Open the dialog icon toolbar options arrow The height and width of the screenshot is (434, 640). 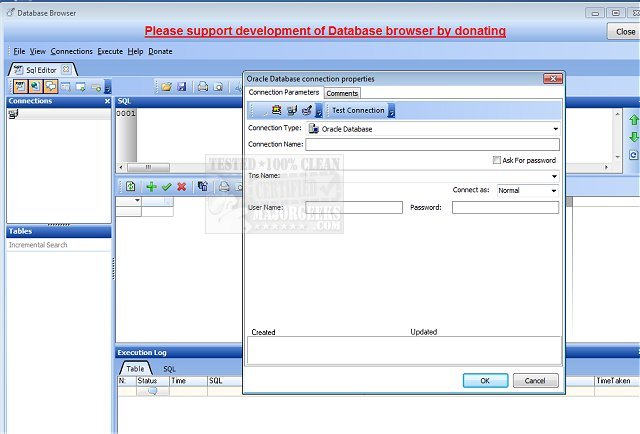(319, 110)
